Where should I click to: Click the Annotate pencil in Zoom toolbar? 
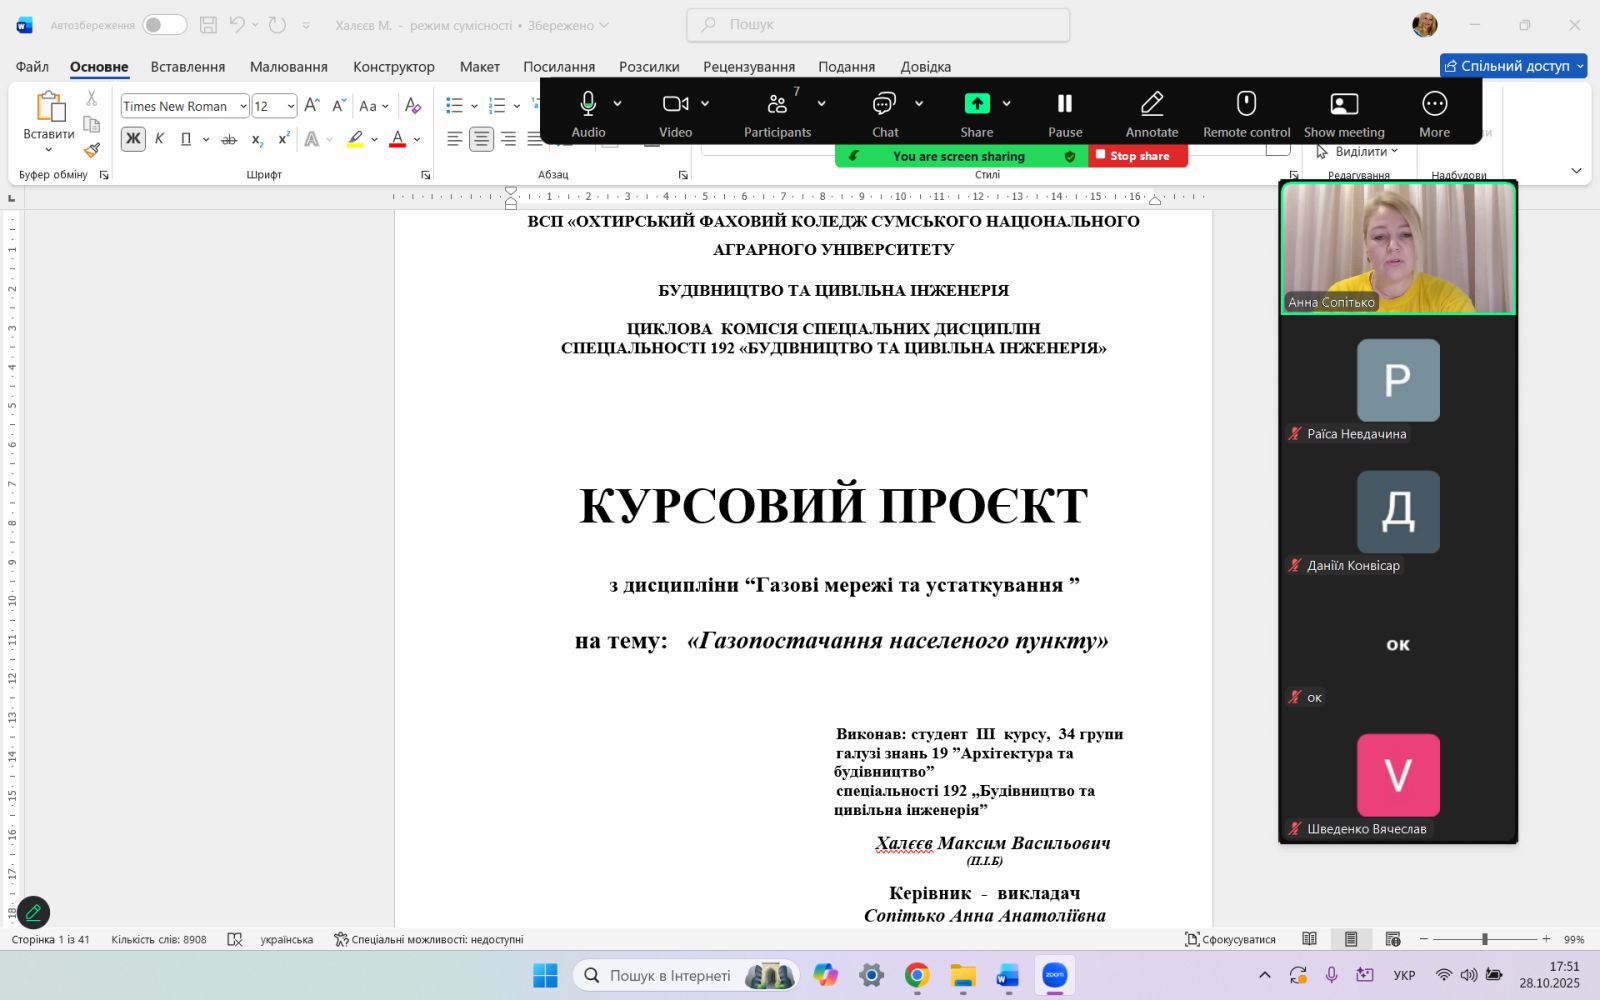tap(1151, 114)
